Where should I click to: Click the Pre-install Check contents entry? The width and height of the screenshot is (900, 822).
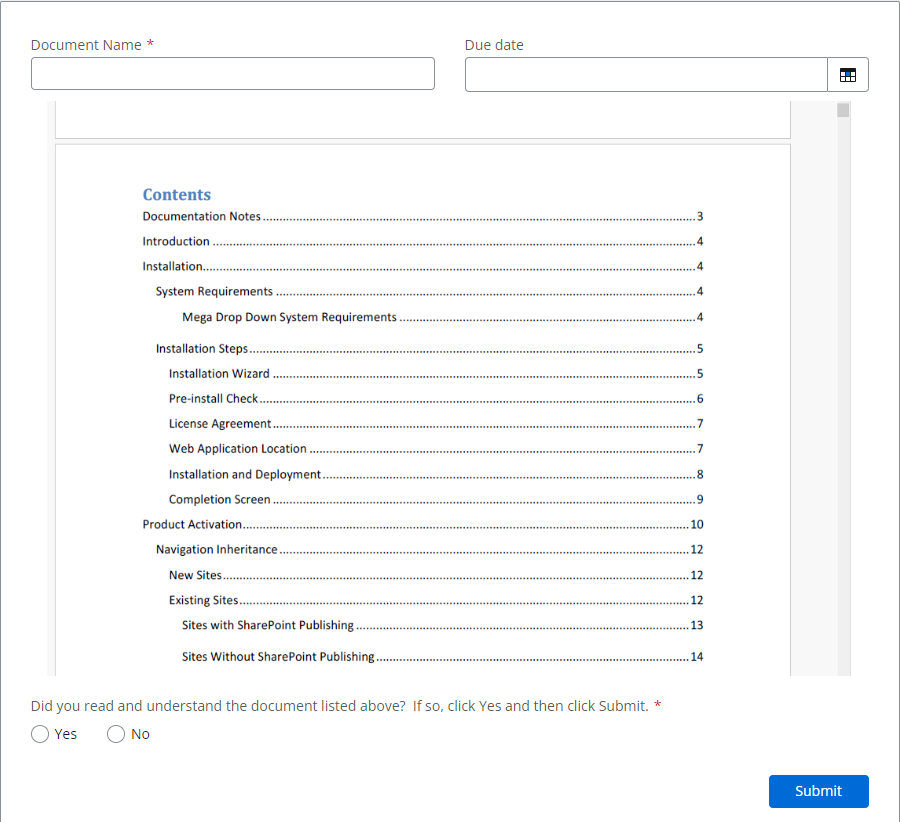(213, 399)
